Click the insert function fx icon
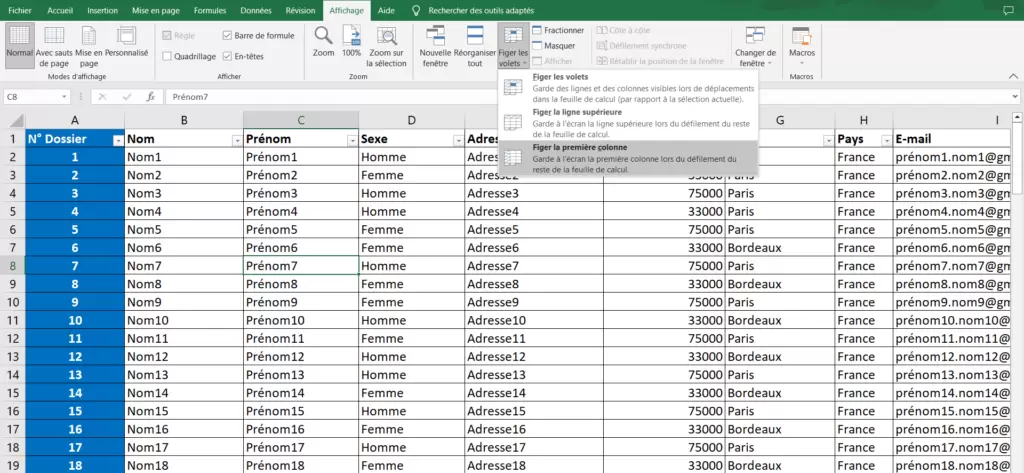Image resolution: width=1024 pixels, height=473 pixels. (x=150, y=97)
